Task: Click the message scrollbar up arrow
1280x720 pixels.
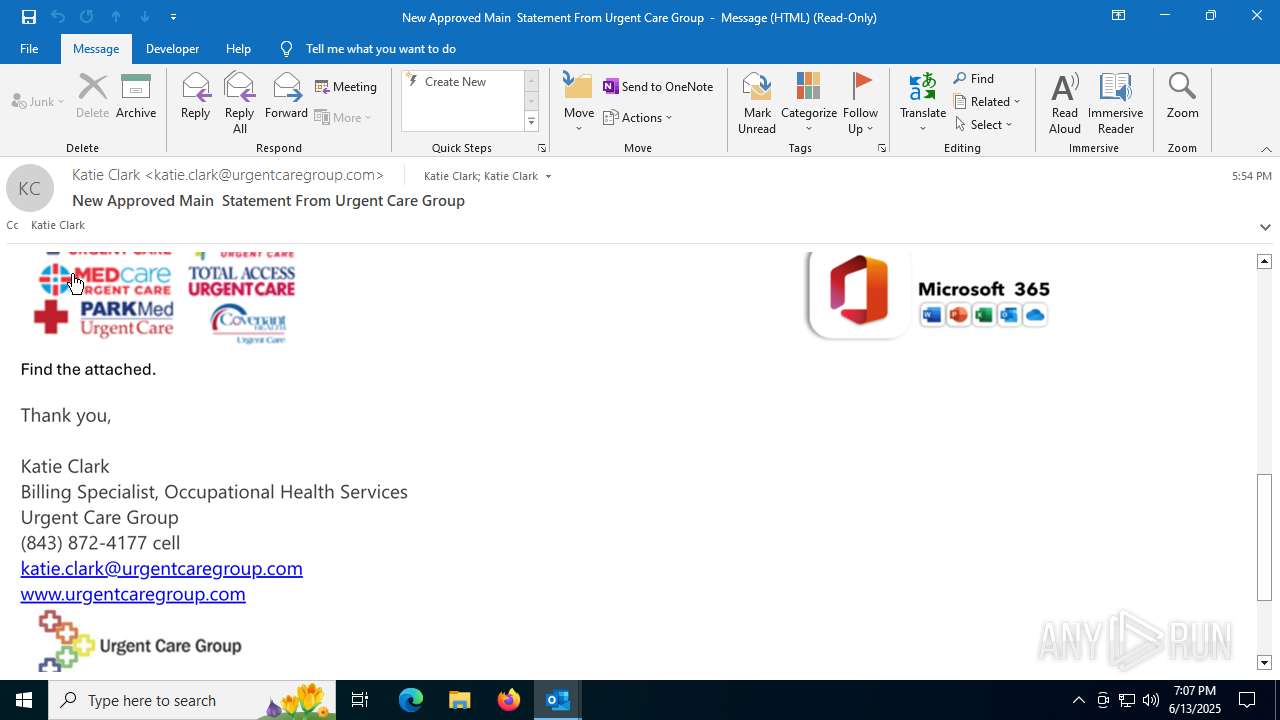Action: click(x=1264, y=261)
